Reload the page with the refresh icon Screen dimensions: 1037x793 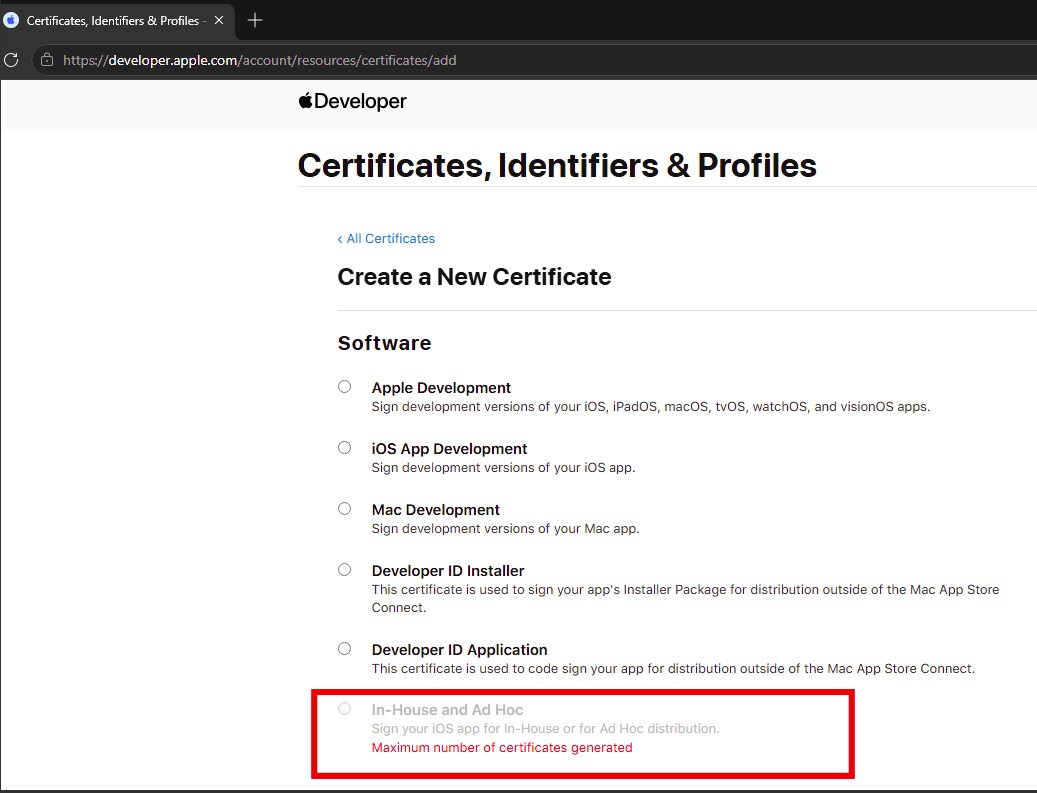click(11, 60)
